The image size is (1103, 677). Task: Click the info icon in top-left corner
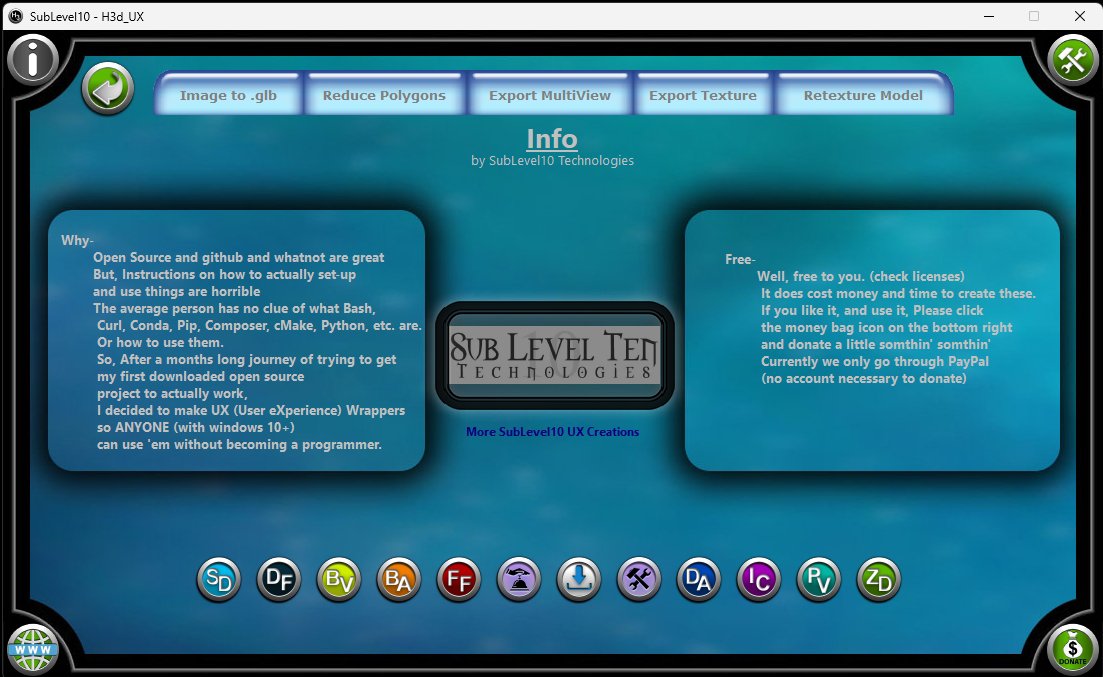tap(33, 60)
